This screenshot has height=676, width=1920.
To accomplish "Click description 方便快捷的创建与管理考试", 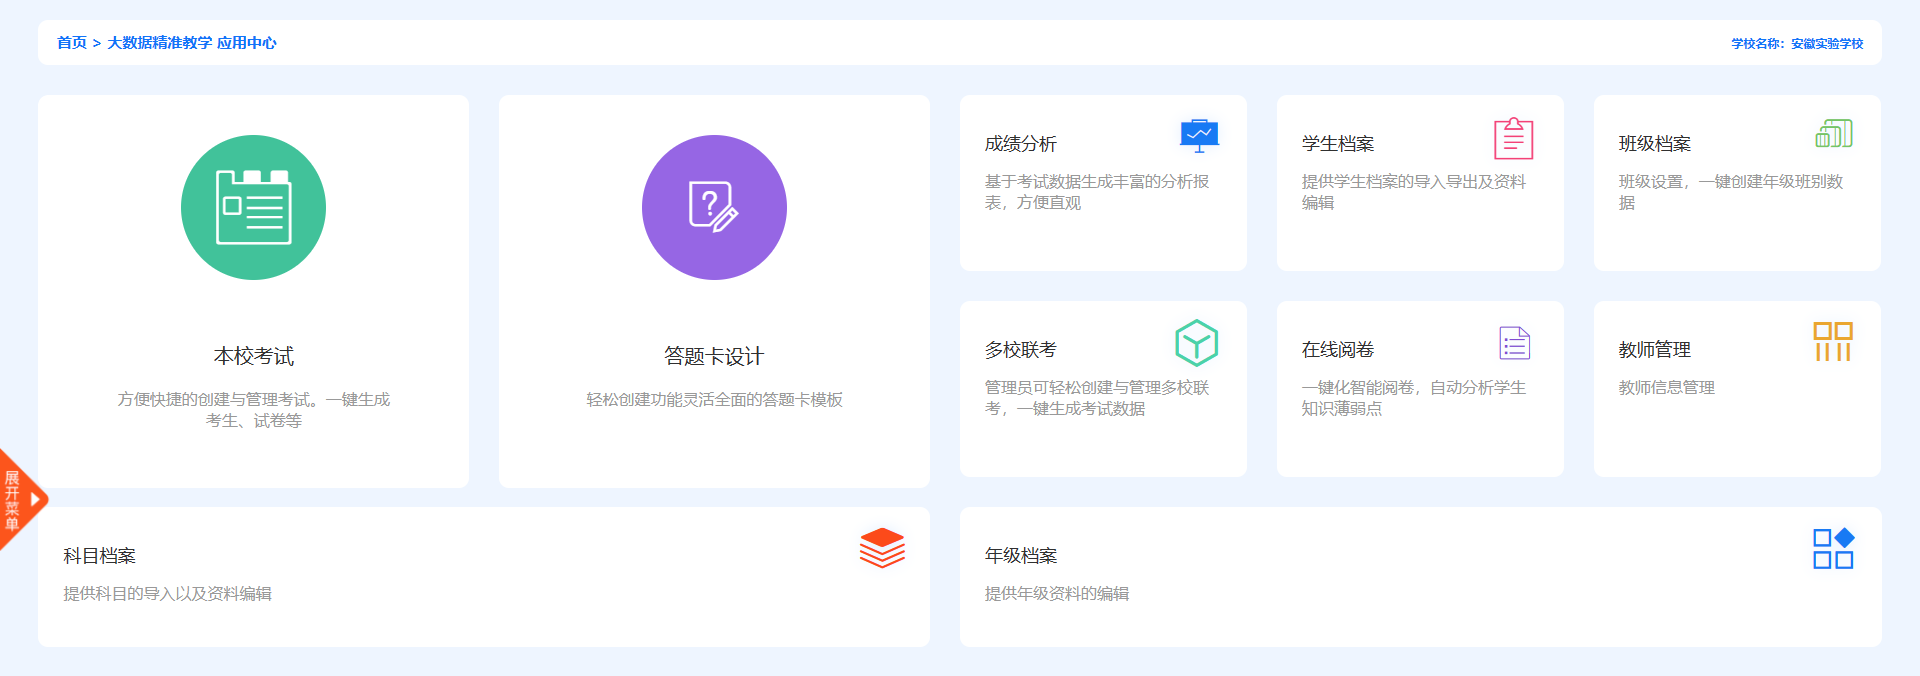I will coord(254,410).
